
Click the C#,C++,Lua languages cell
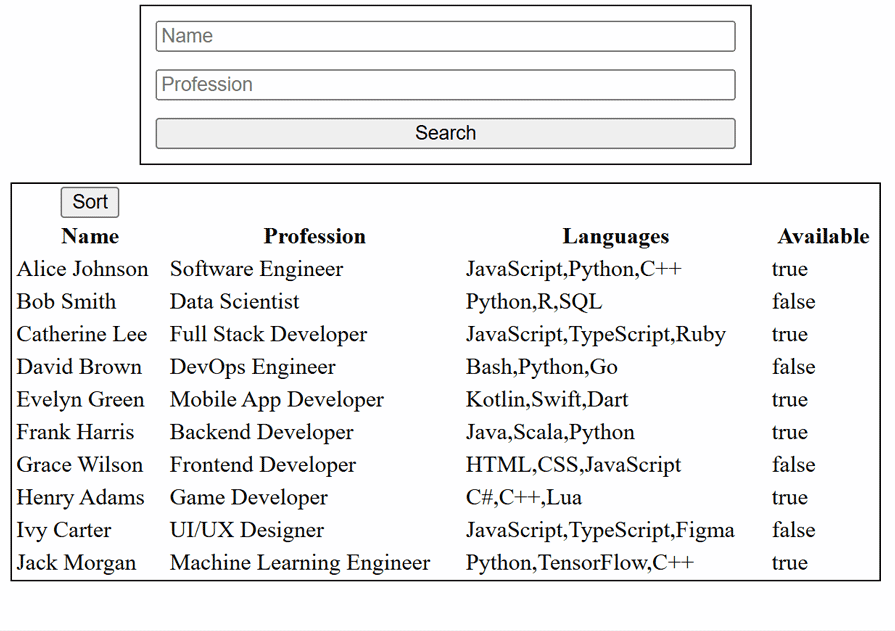click(x=524, y=497)
